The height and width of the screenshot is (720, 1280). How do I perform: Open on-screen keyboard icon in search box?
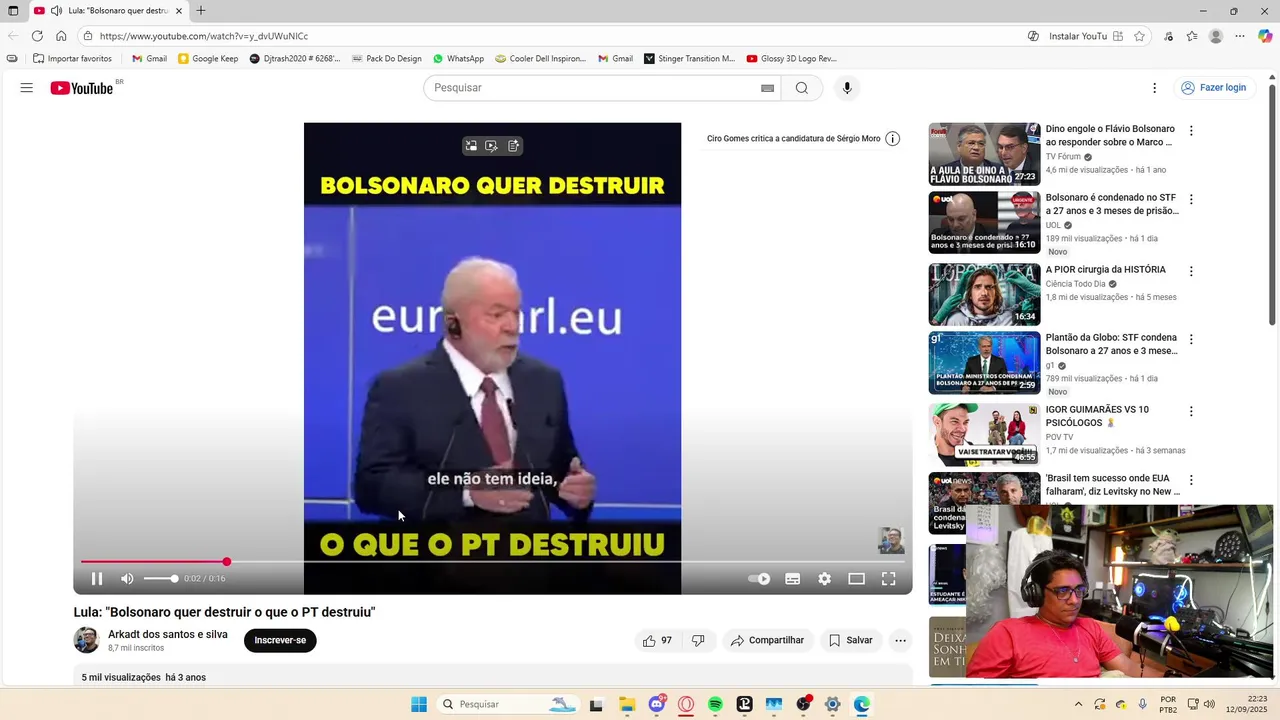coord(768,88)
